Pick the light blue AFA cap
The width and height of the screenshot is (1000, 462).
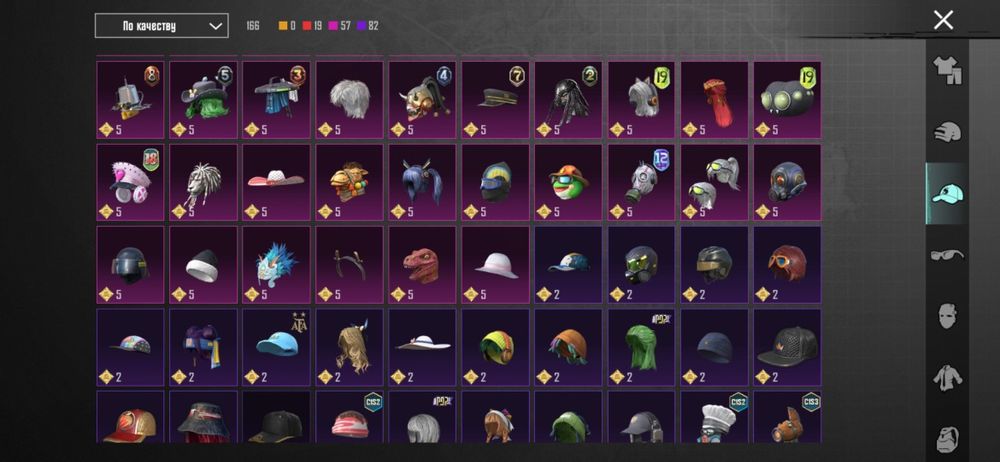click(x=276, y=348)
